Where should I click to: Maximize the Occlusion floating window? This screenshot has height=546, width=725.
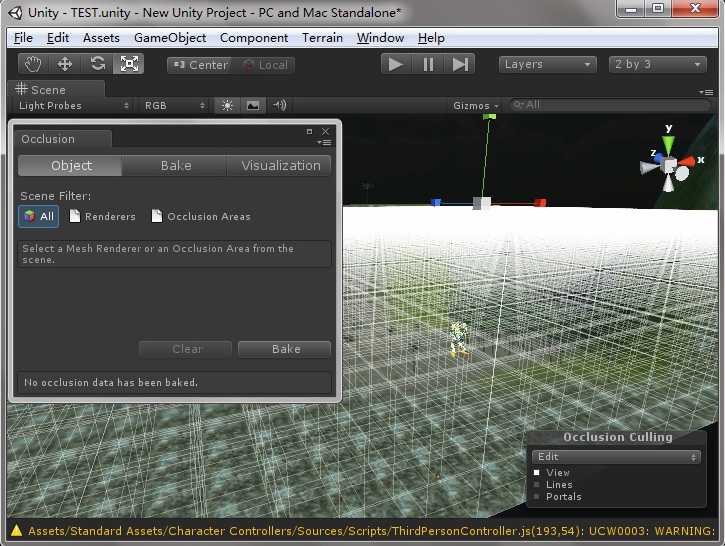pyautogui.click(x=309, y=132)
